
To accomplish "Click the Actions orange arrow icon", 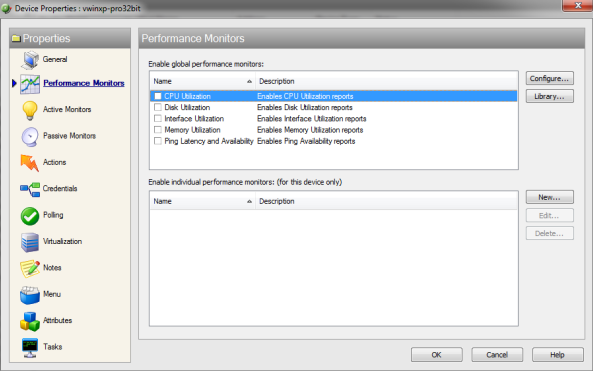I will 30,163.
